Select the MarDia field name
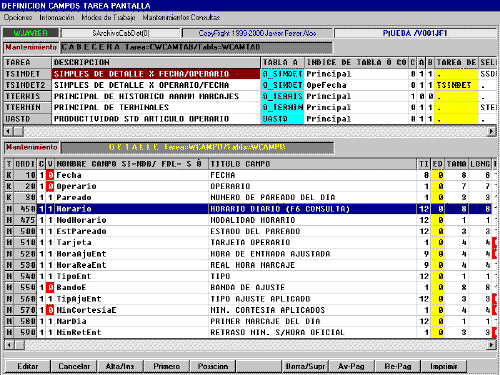The image size is (500, 375). click(131, 321)
